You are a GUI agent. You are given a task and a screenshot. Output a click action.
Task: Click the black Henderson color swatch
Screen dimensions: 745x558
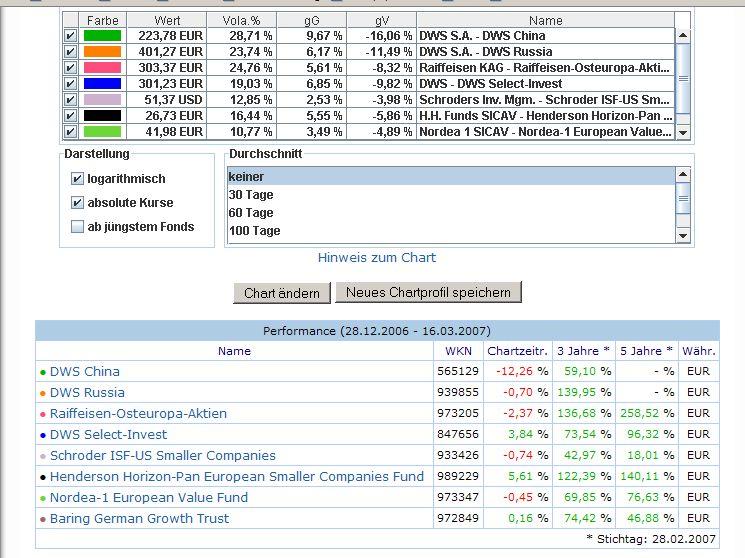pyautogui.click(x=102, y=115)
